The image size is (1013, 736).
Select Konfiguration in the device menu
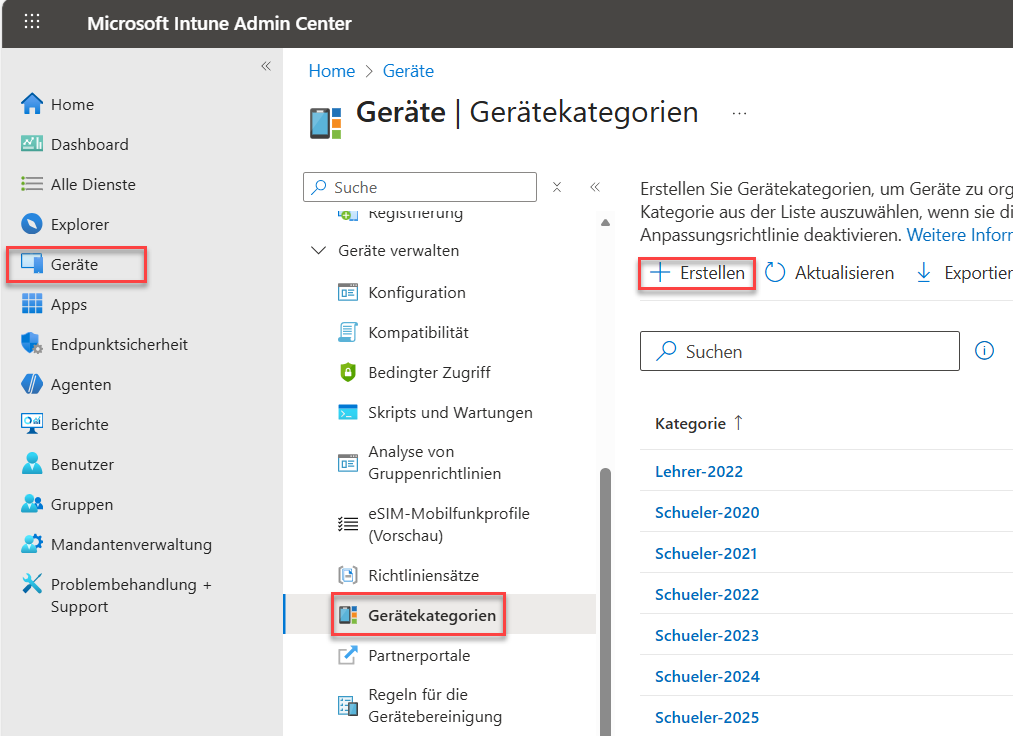pos(416,292)
